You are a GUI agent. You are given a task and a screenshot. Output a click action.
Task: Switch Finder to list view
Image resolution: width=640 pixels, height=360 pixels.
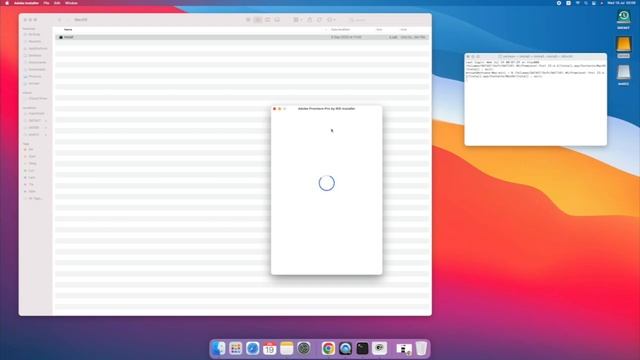258,20
